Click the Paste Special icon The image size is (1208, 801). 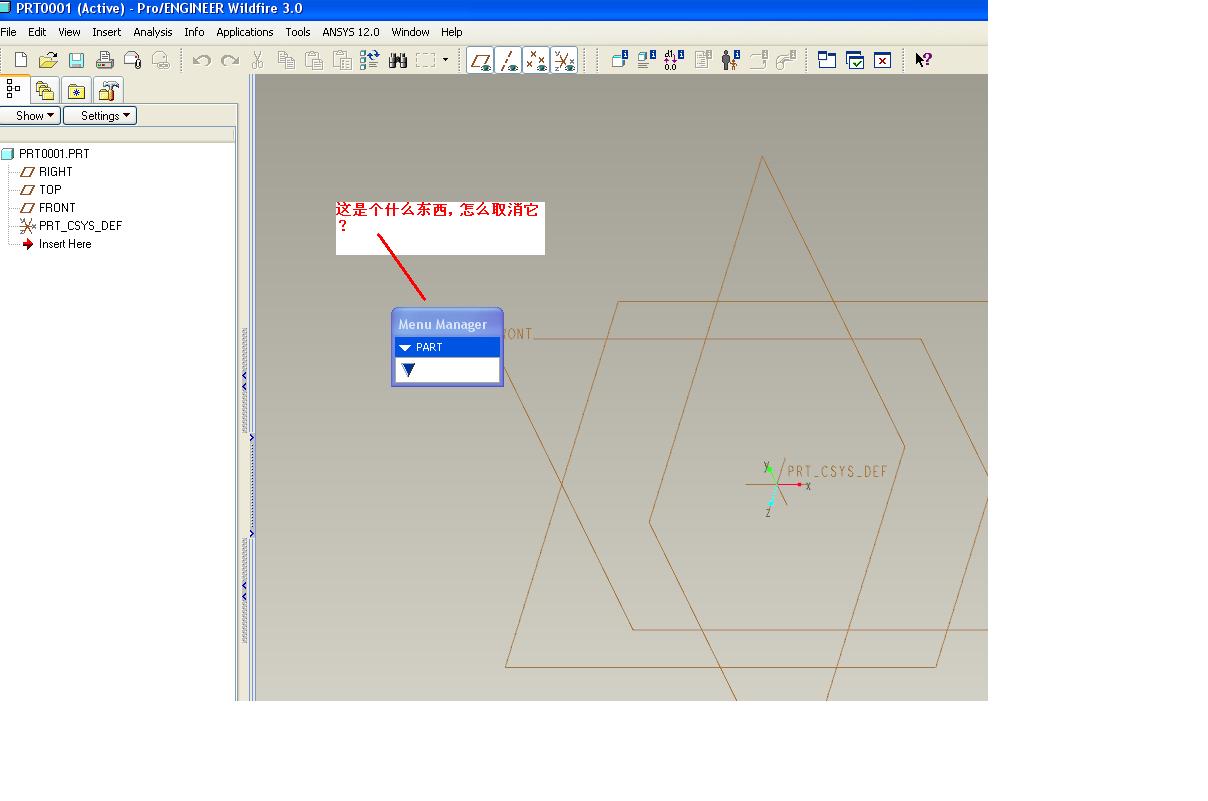[x=342, y=60]
